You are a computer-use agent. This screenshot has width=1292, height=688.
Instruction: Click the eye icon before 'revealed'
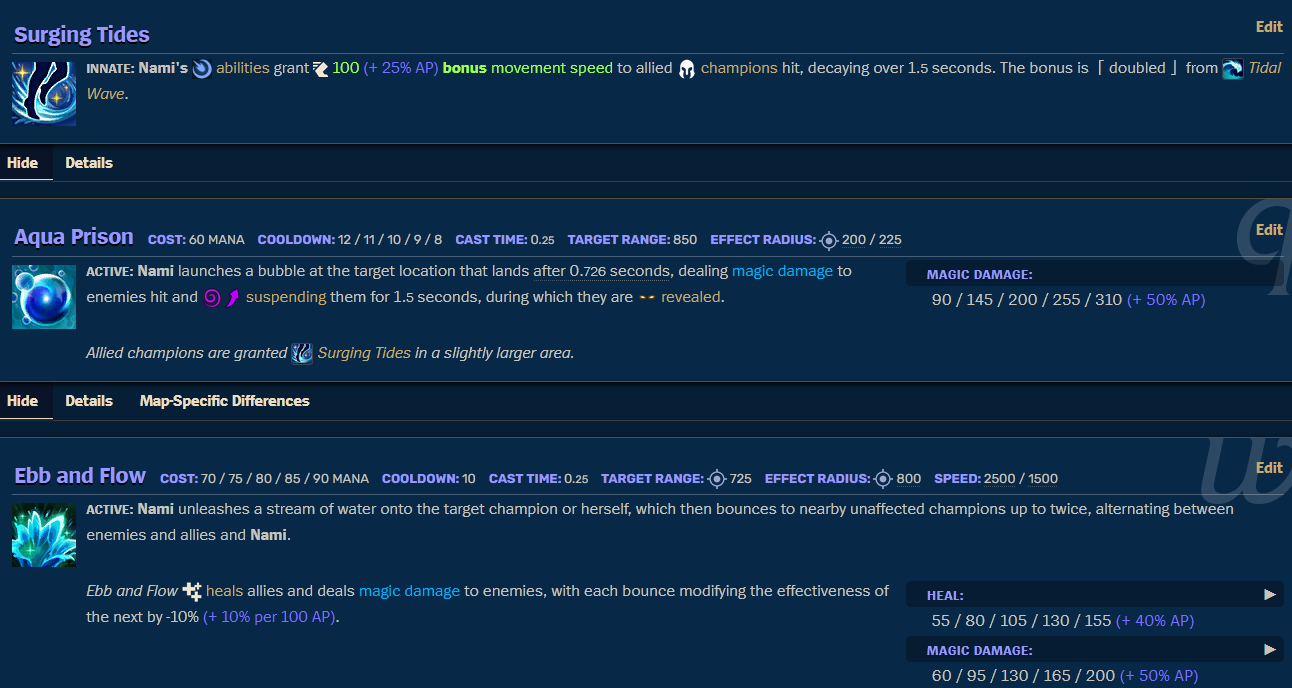647,297
